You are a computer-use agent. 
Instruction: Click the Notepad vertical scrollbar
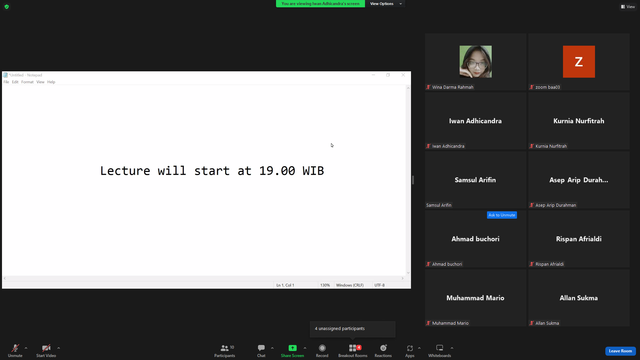pos(408,180)
